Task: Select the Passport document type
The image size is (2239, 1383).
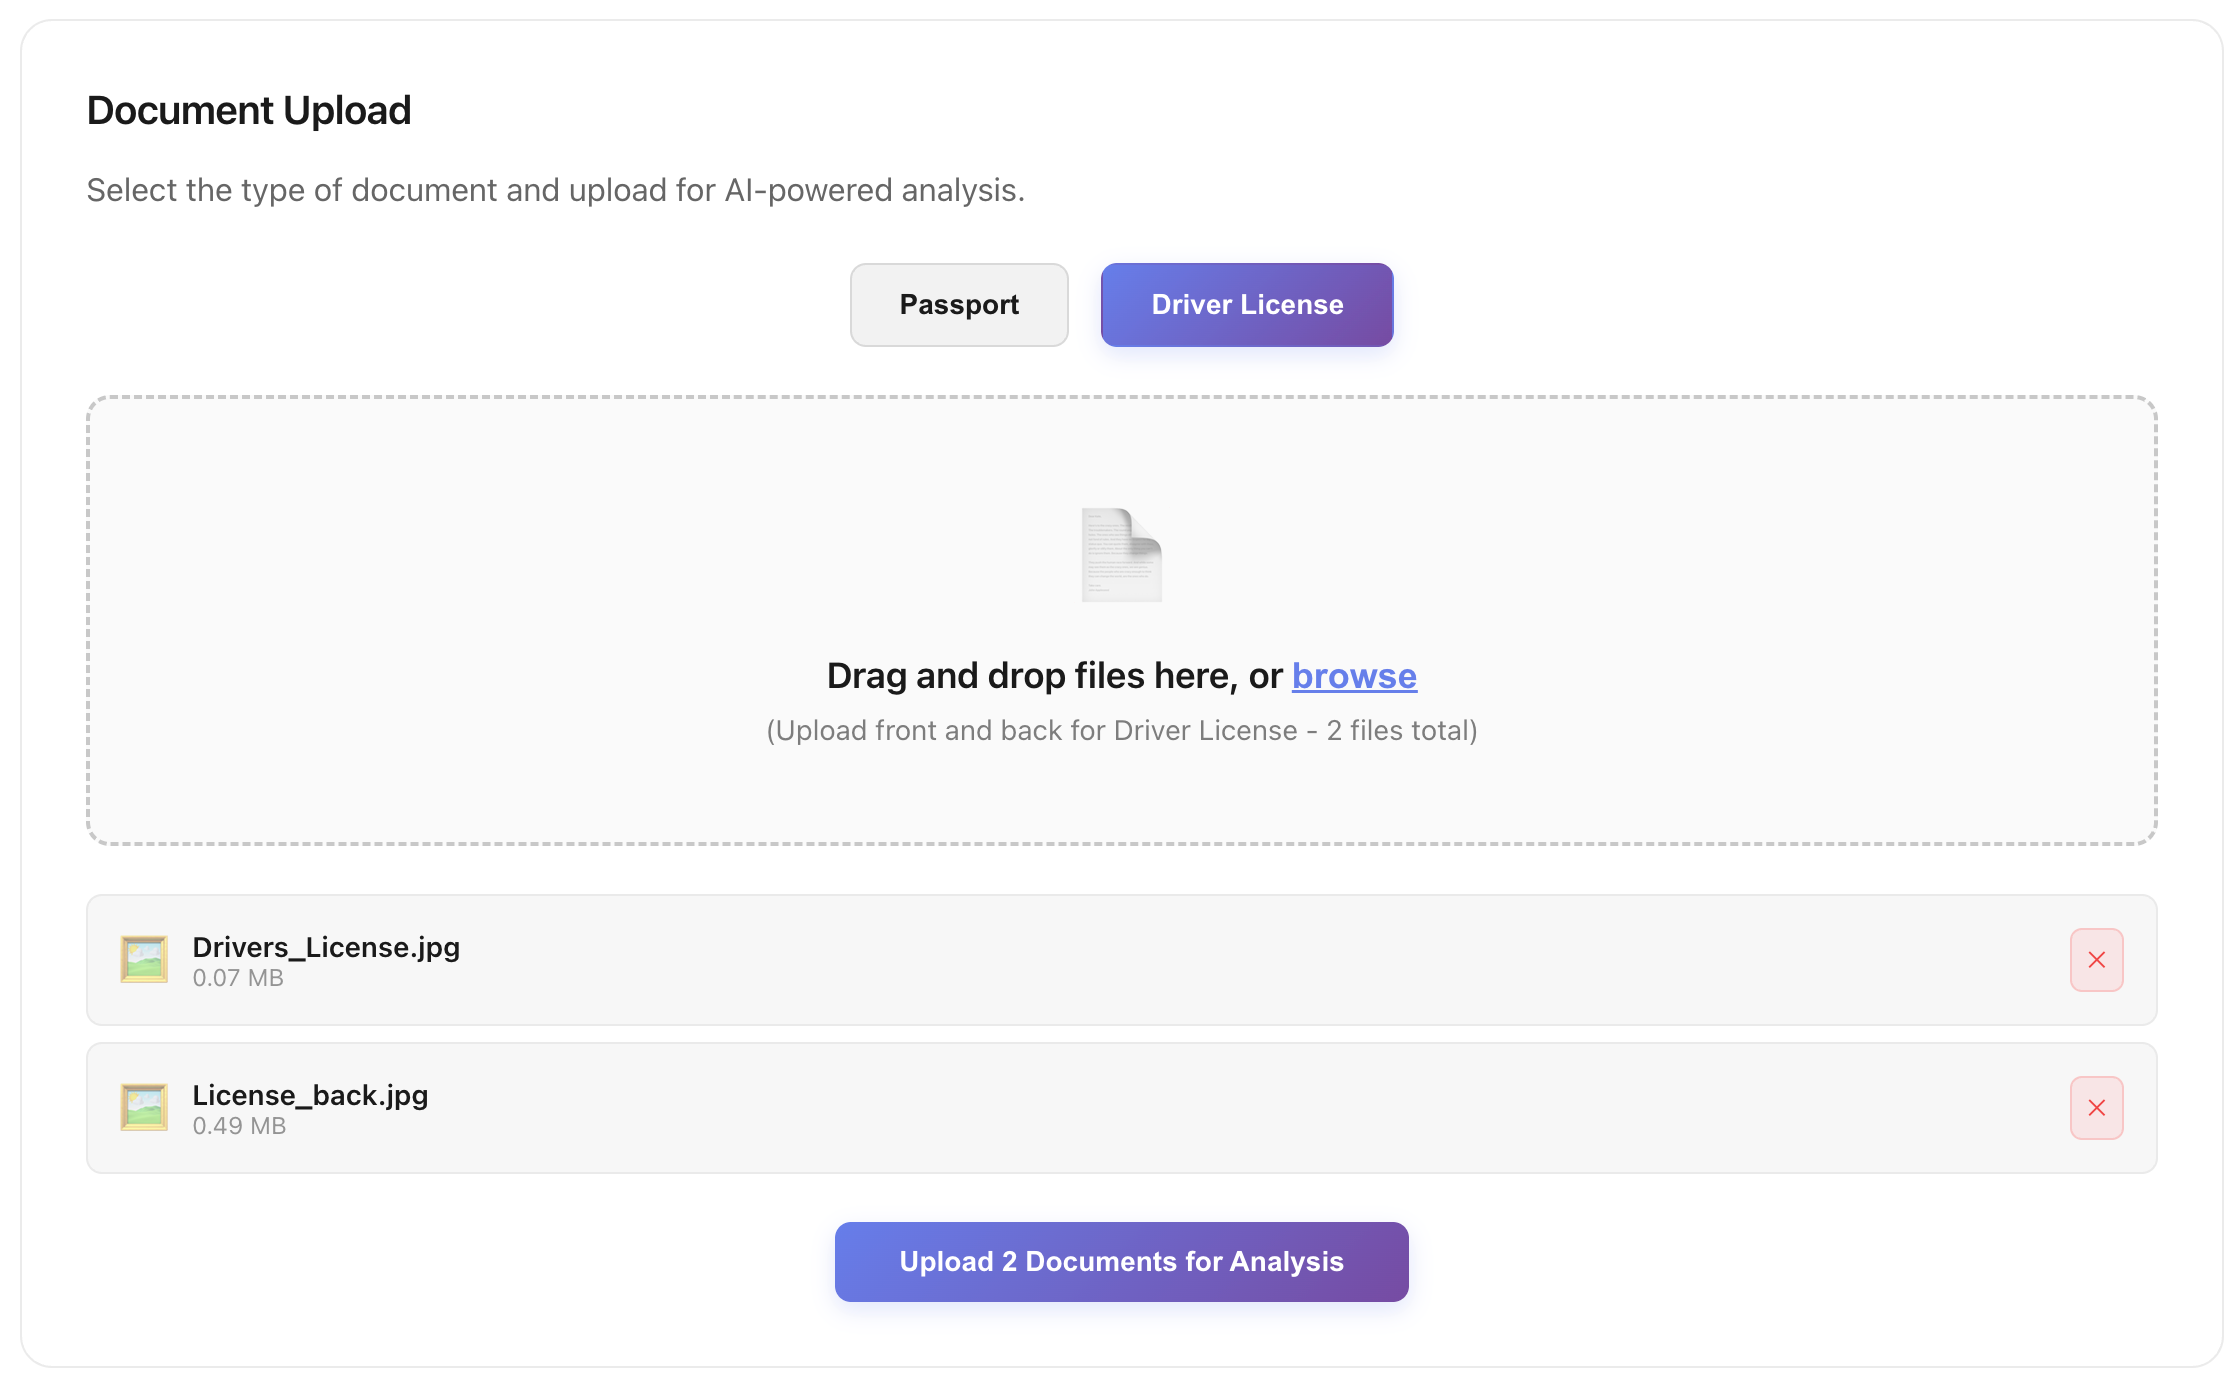Action: click(958, 305)
